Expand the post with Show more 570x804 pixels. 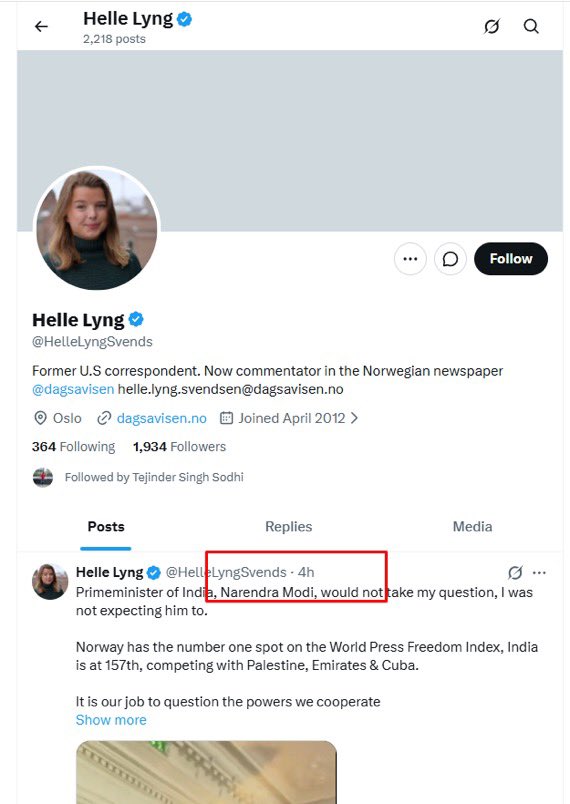tap(111, 720)
